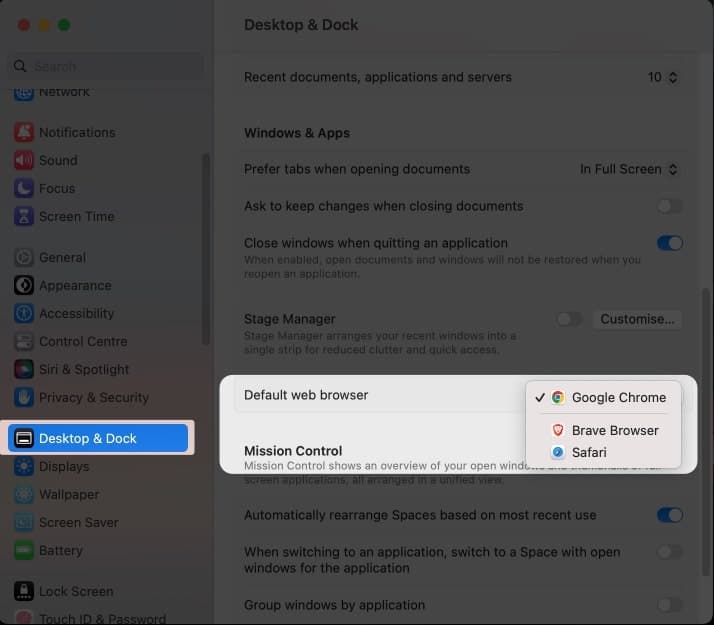Toggle Group windows by application
This screenshot has width=714, height=625.
pyautogui.click(x=670, y=605)
